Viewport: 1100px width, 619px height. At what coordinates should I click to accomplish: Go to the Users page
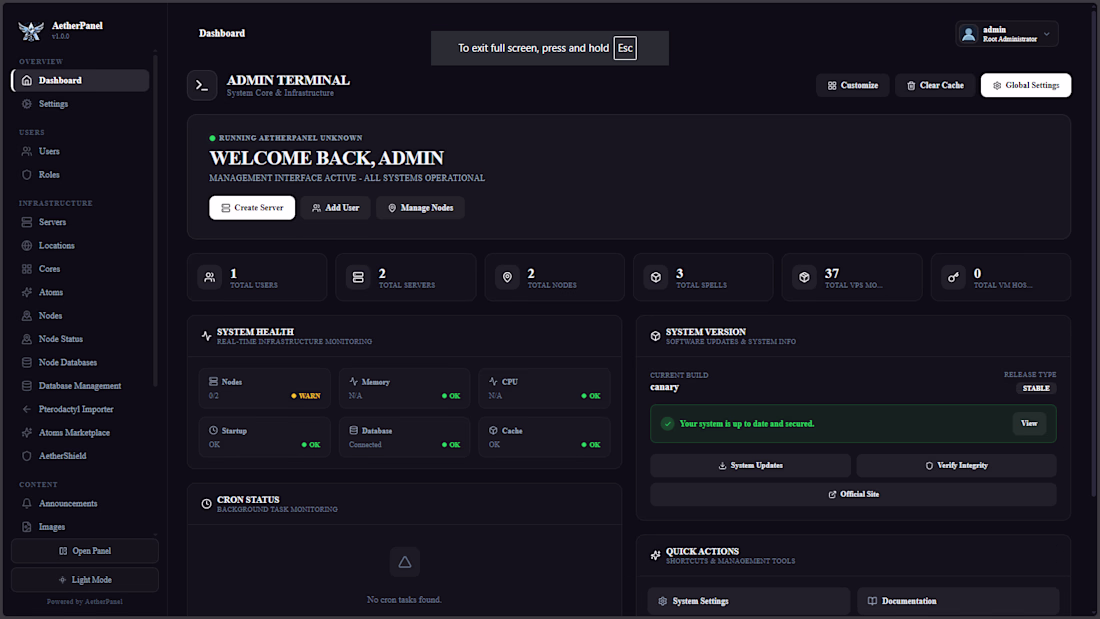(80, 151)
